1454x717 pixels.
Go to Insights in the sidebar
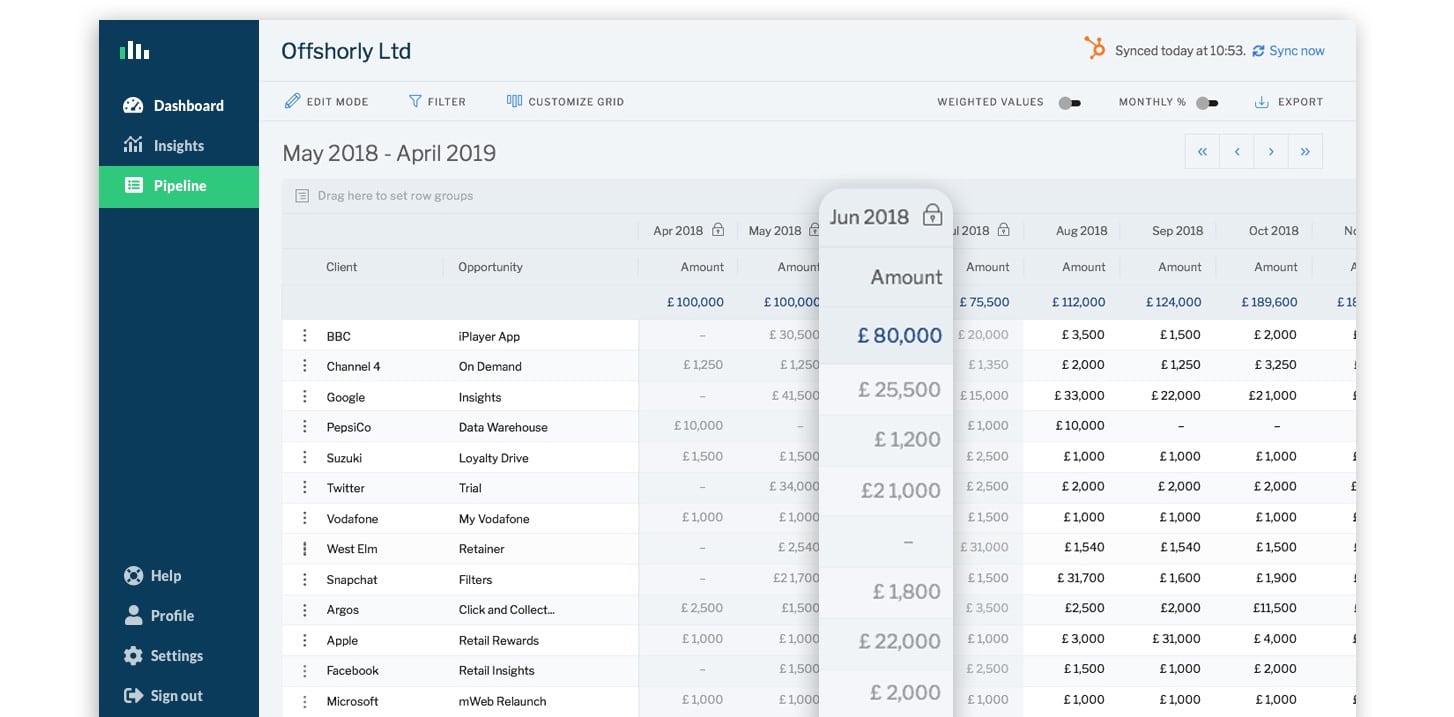tap(164, 145)
